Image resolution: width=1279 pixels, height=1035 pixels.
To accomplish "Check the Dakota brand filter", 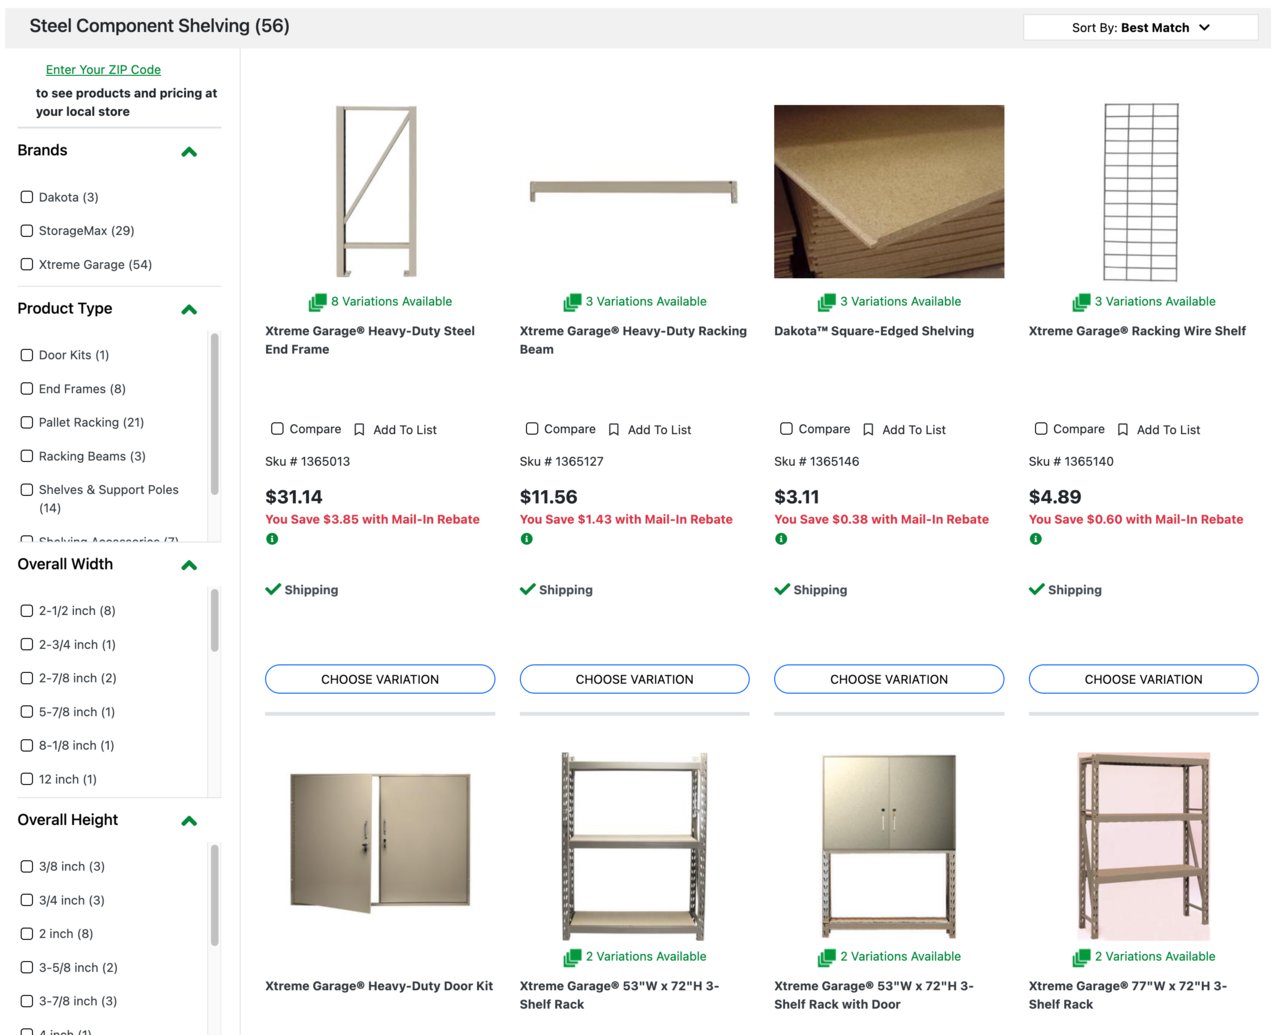I will 27,197.
